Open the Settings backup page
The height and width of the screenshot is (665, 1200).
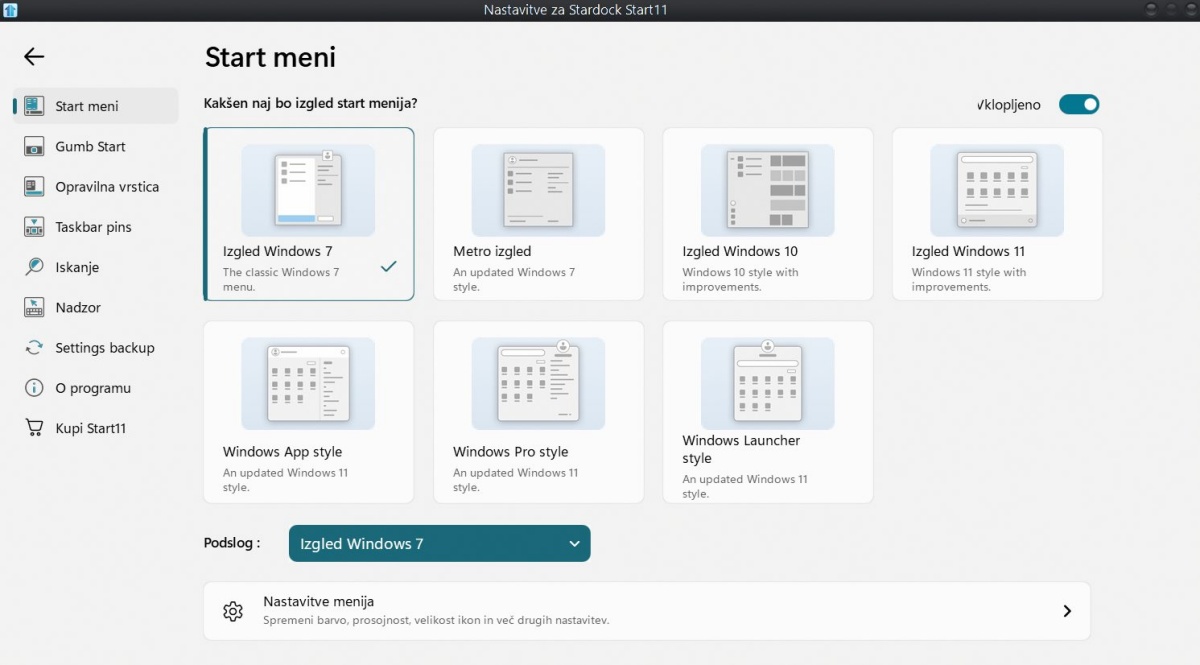pos(96,348)
